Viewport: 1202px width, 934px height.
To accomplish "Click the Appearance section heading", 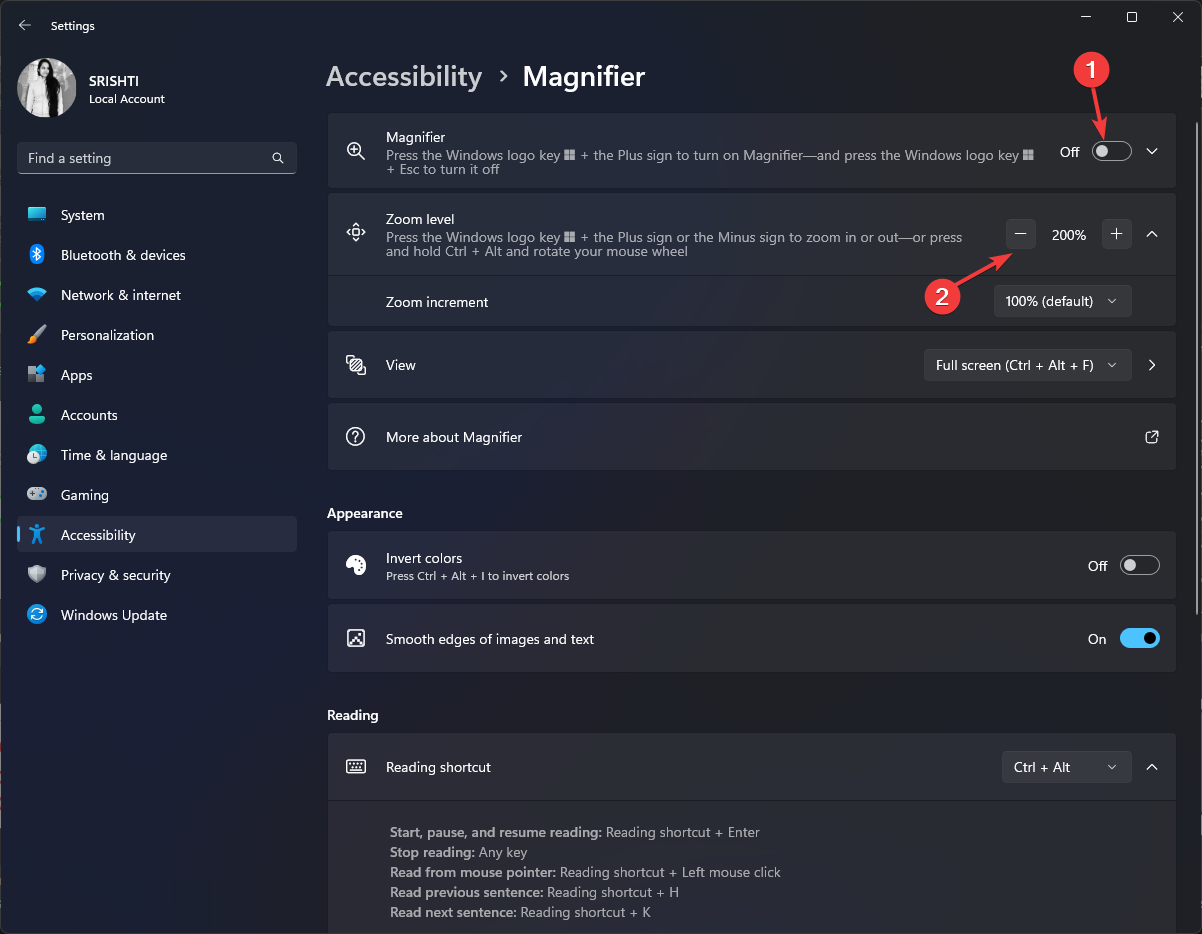I will [x=365, y=513].
